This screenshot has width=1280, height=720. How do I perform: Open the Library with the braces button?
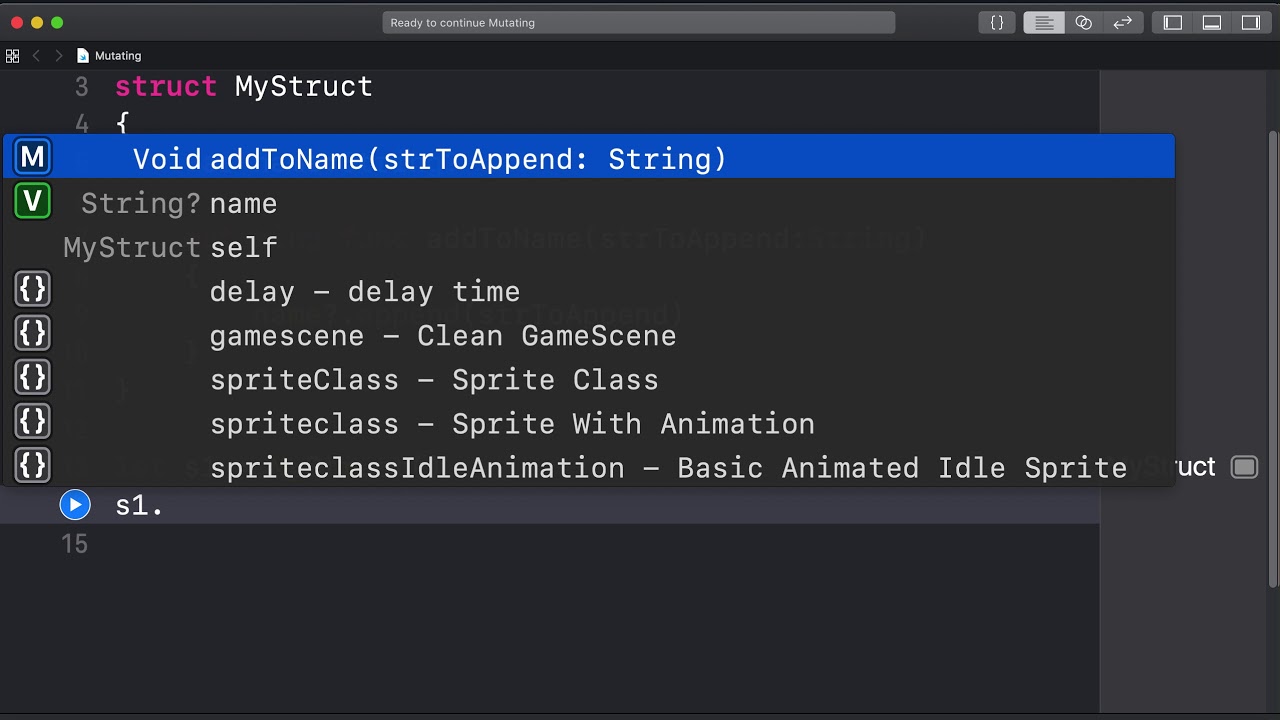click(x=997, y=22)
